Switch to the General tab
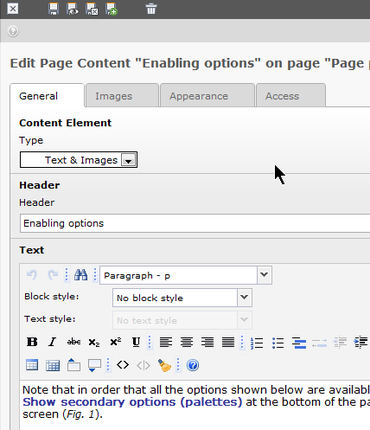This screenshot has height=430, width=370. click(x=47, y=96)
